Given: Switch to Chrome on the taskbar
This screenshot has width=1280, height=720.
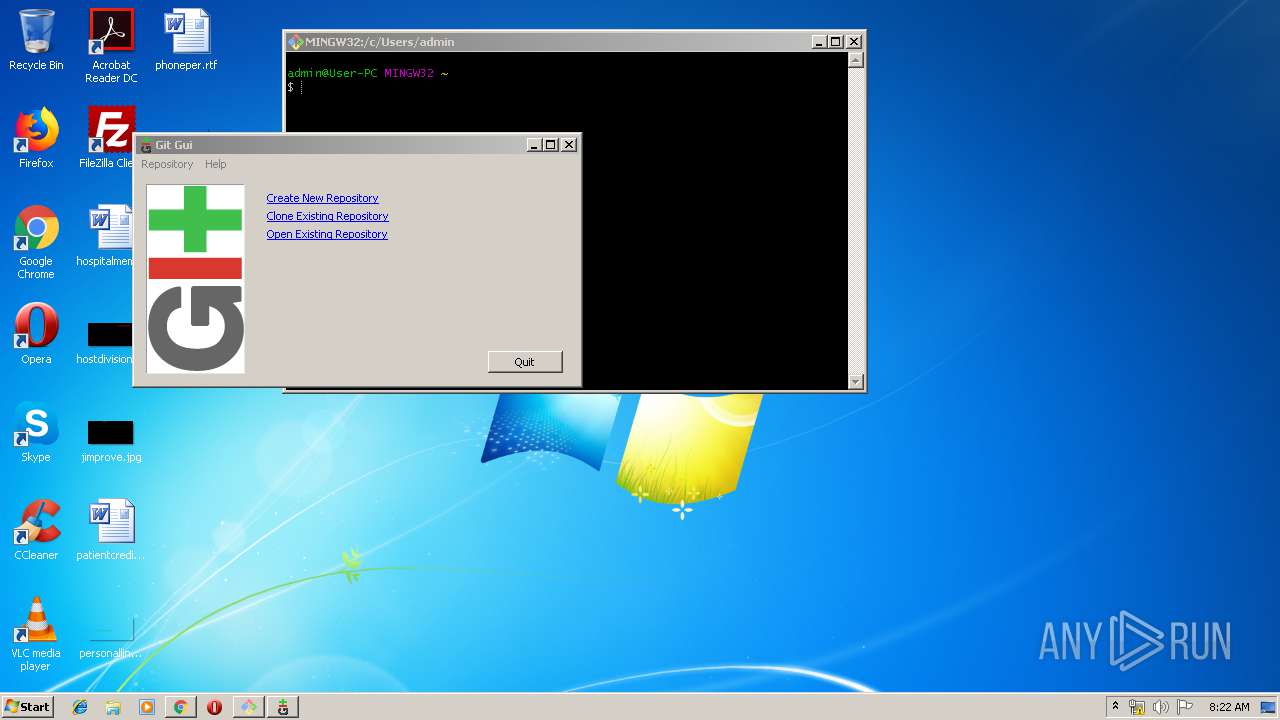Looking at the screenshot, I should click(180, 707).
